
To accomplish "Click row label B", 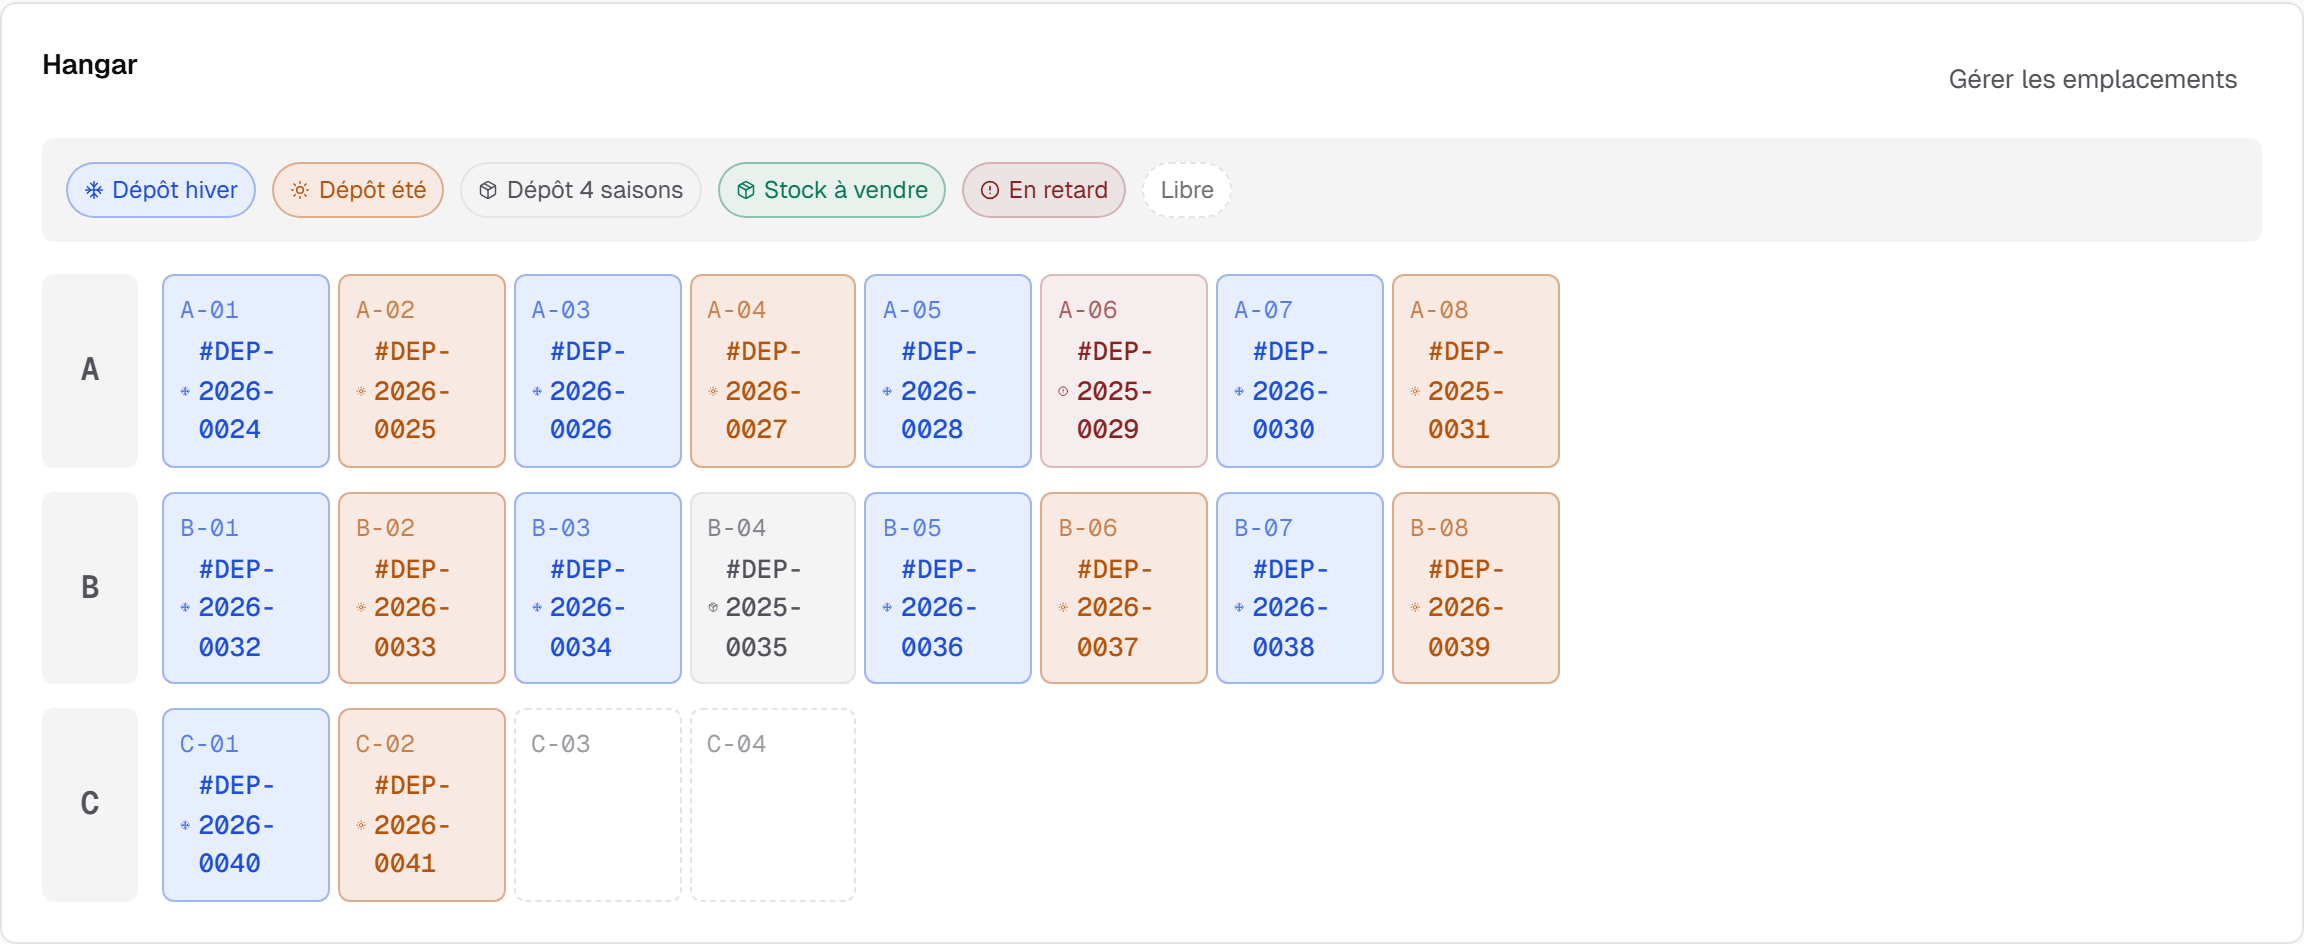I will click(x=90, y=588).
